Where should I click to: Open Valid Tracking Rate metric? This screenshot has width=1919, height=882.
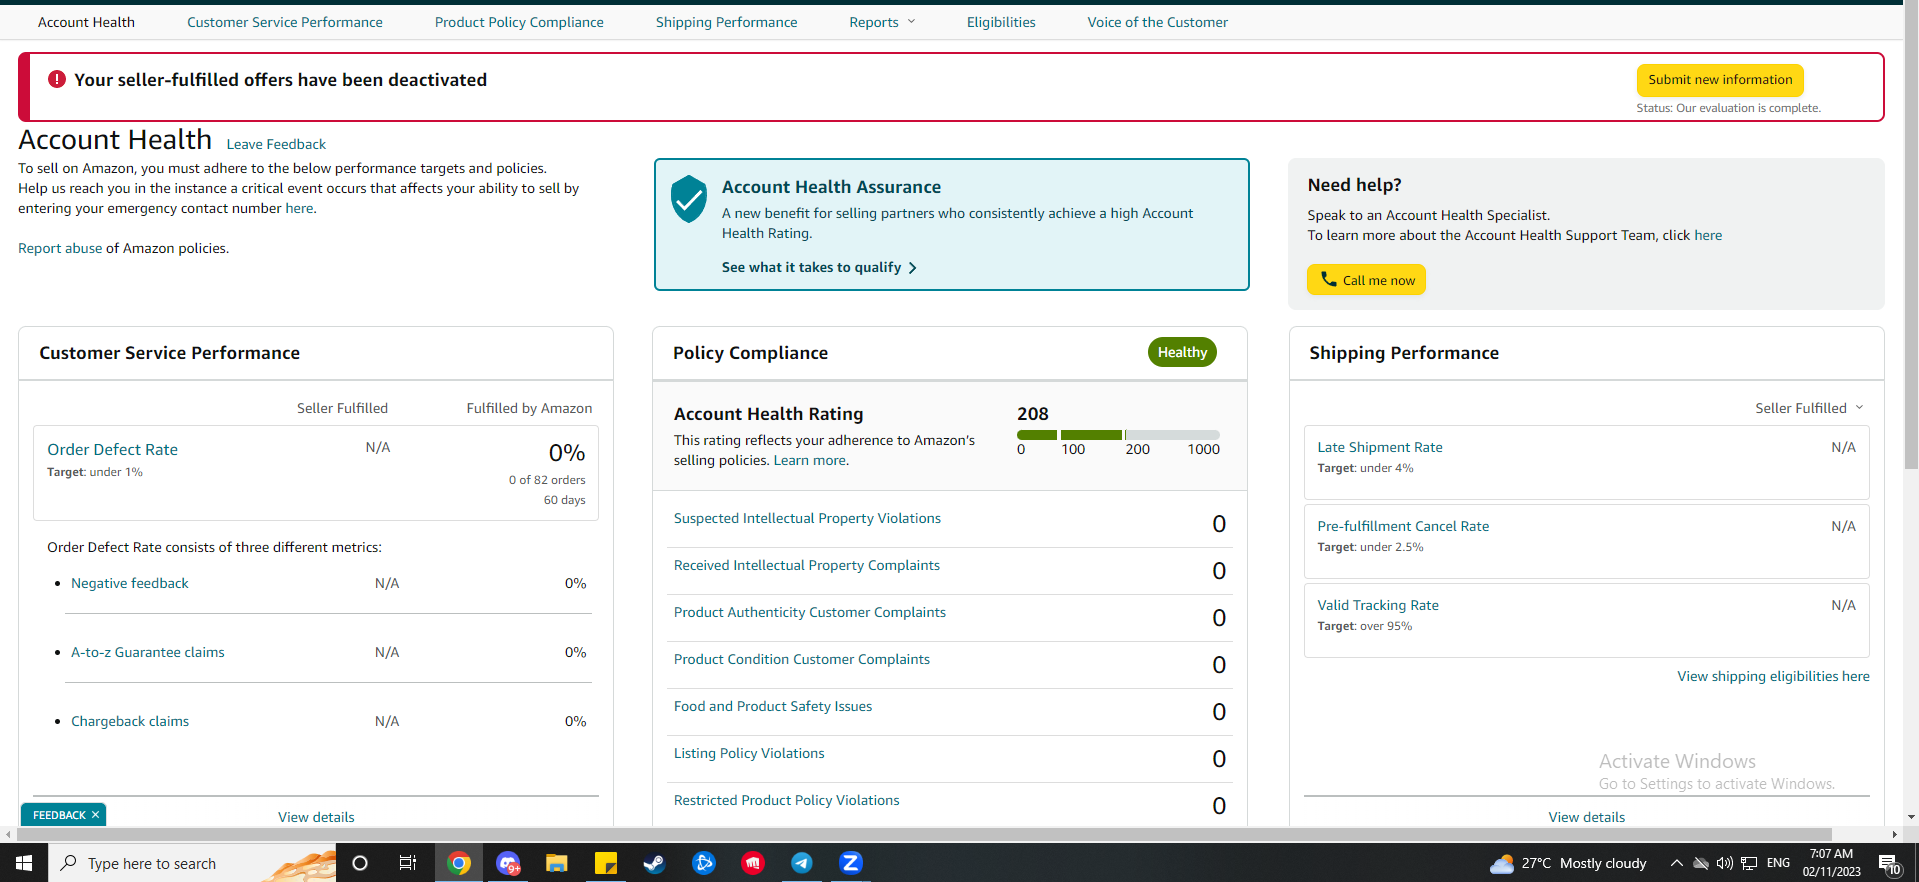coord(1378,605)
